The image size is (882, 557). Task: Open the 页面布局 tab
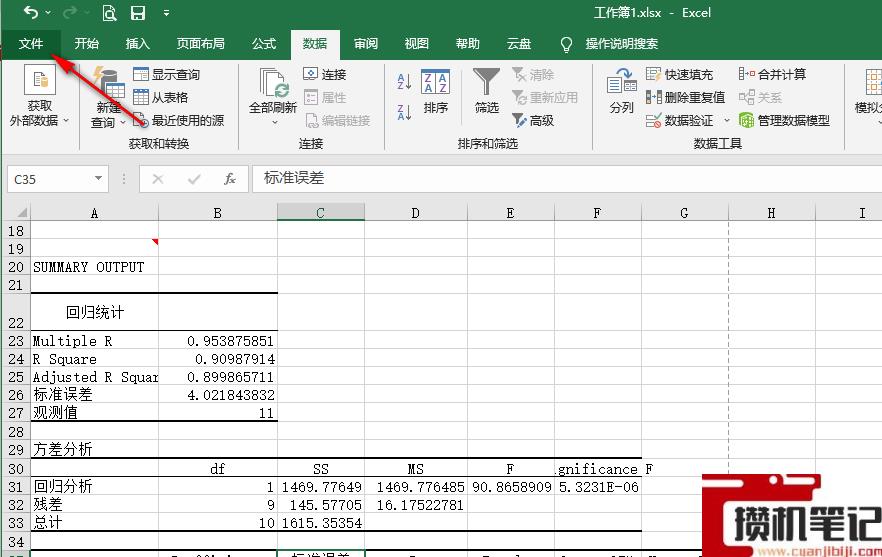coord(200,44)
